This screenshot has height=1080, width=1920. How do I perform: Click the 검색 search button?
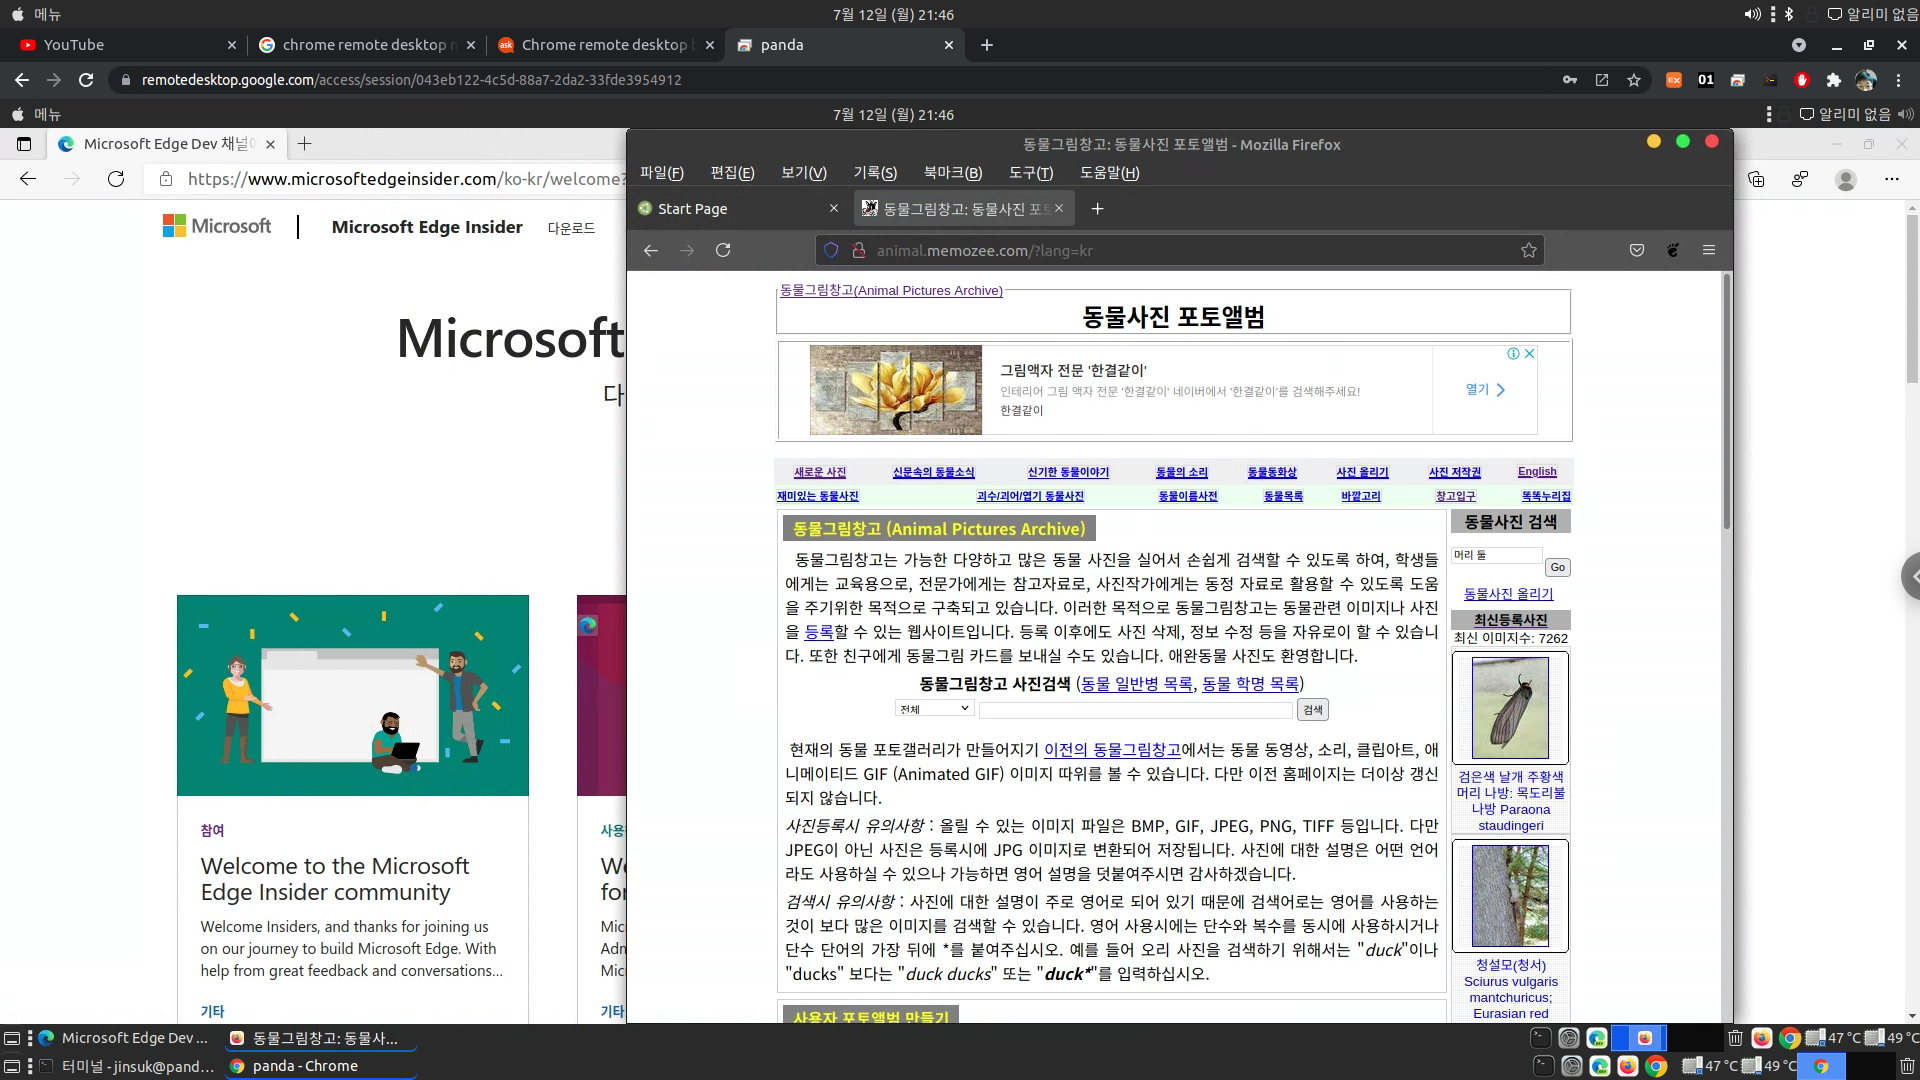[x=1313, y=709]
